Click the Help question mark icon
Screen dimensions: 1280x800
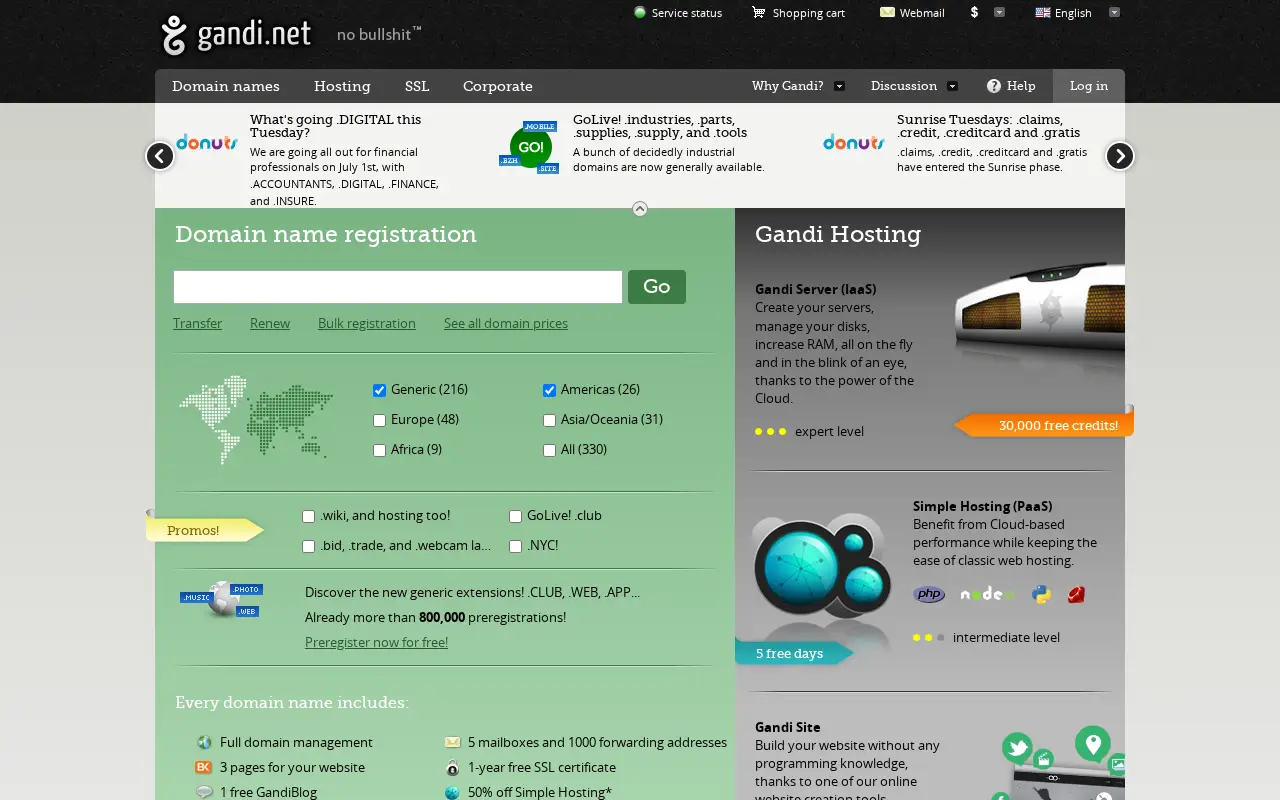(994, 86)
